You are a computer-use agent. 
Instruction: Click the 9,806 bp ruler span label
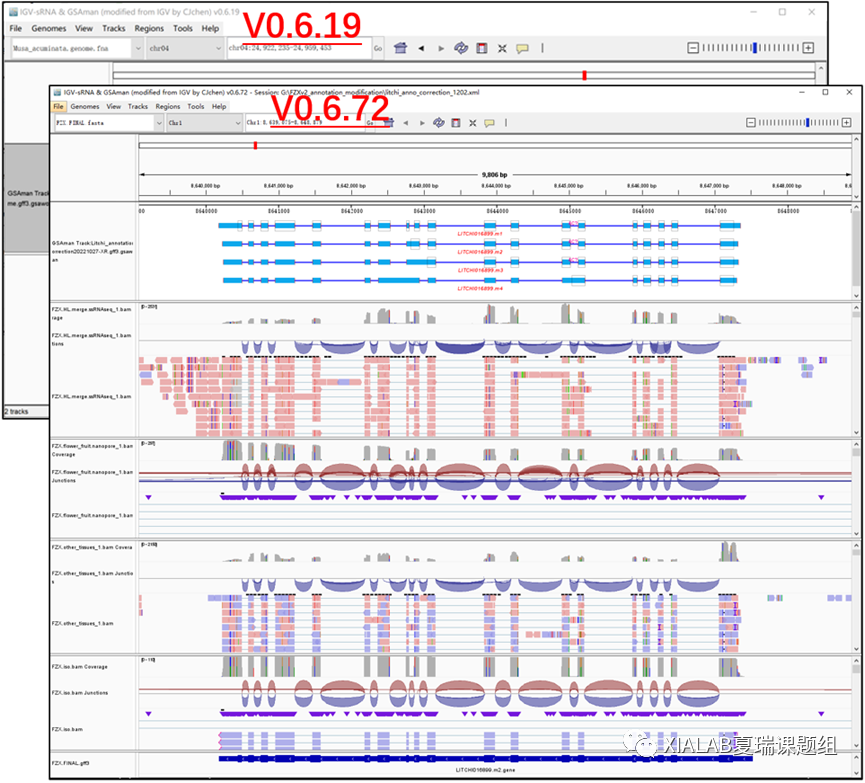pyautogui.click(x=494, y=175)
